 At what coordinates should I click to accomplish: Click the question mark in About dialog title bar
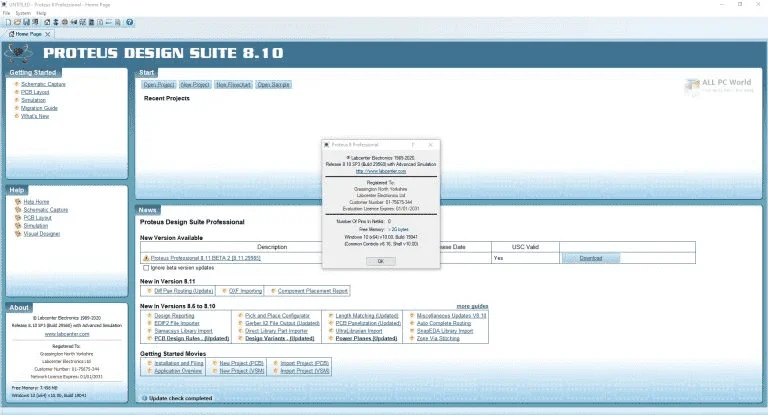pyautogui.click(x=413, y=145)
